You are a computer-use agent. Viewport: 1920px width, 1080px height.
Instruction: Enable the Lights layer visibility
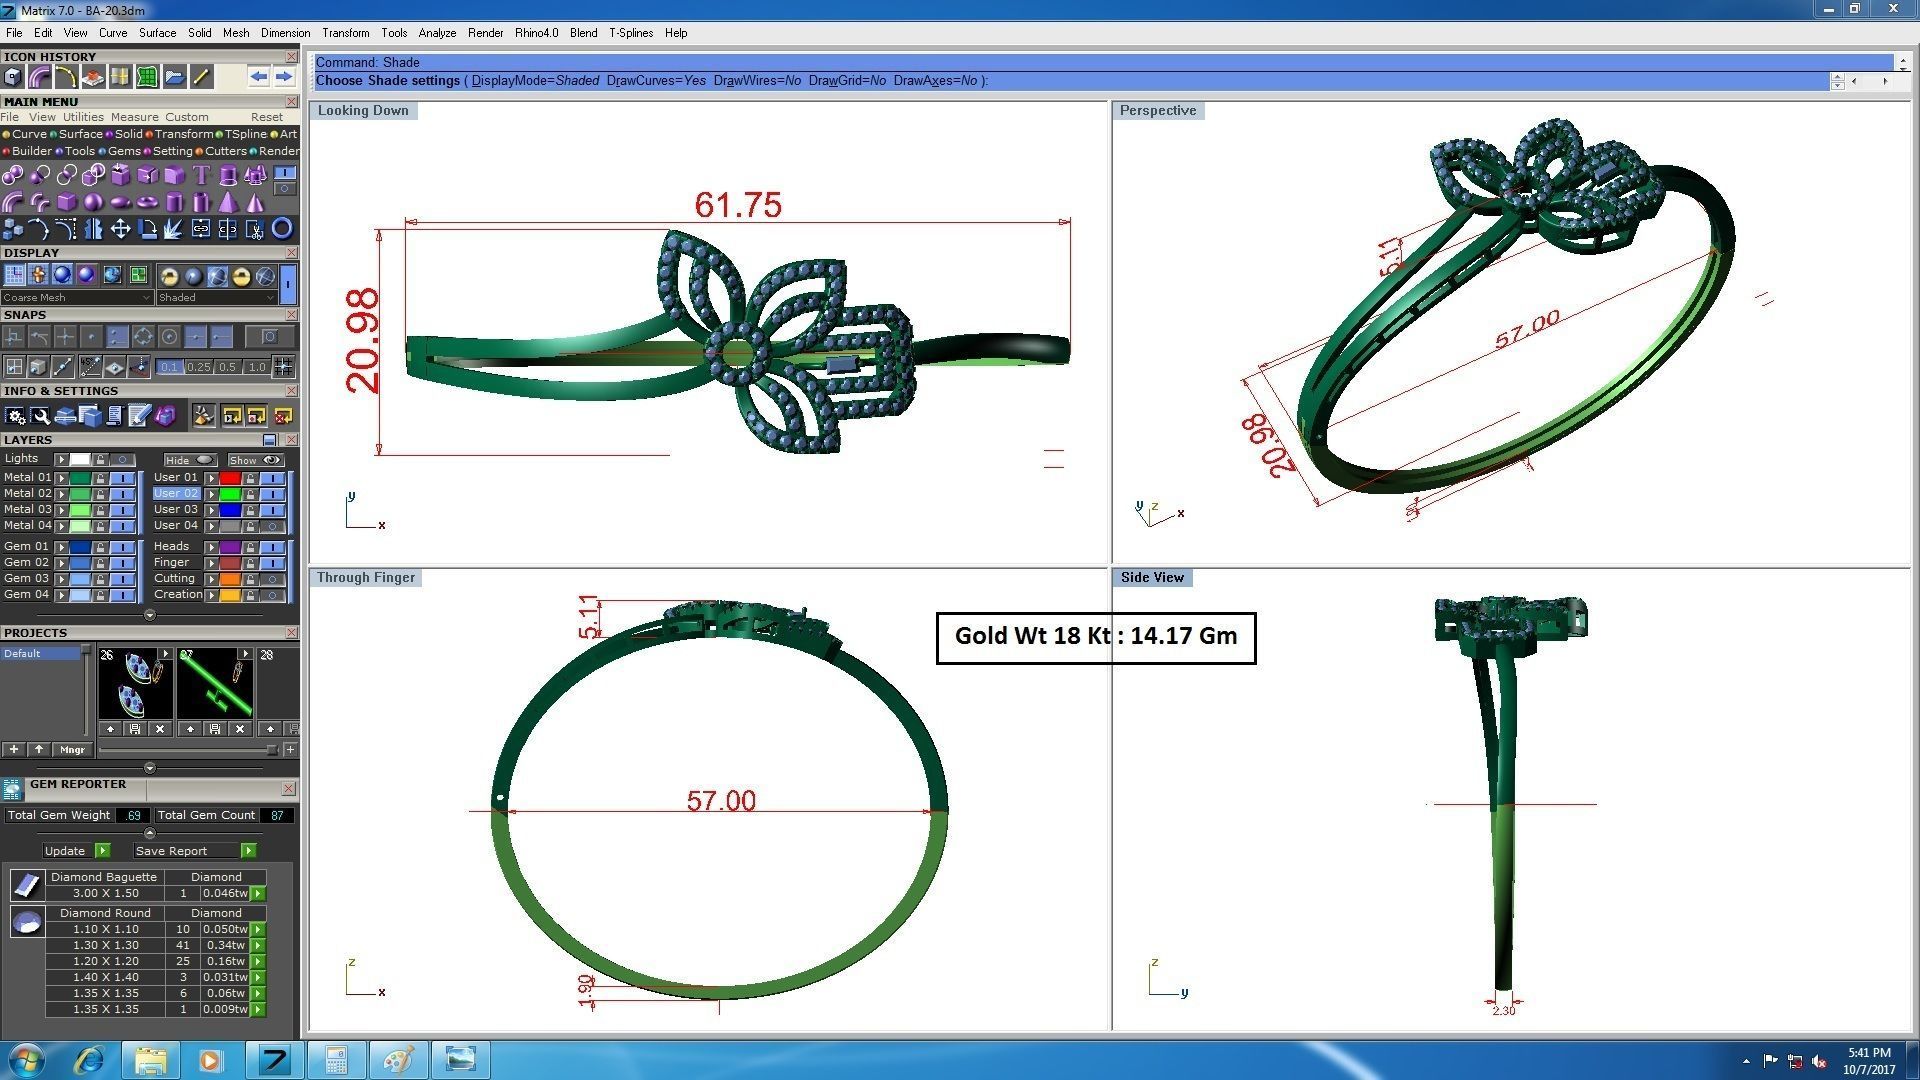click(122, 459)
